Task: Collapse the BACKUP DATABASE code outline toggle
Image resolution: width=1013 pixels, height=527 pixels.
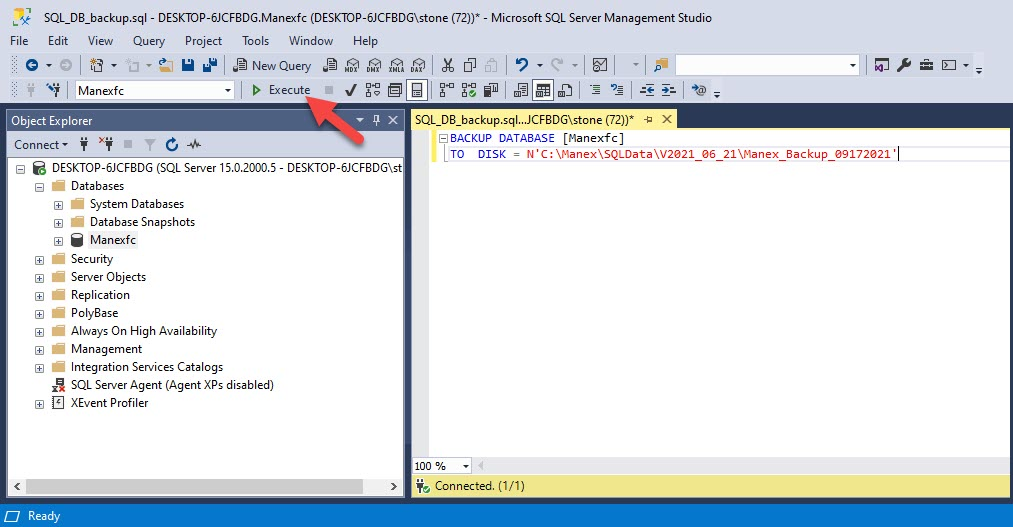Action: (443, 138)
